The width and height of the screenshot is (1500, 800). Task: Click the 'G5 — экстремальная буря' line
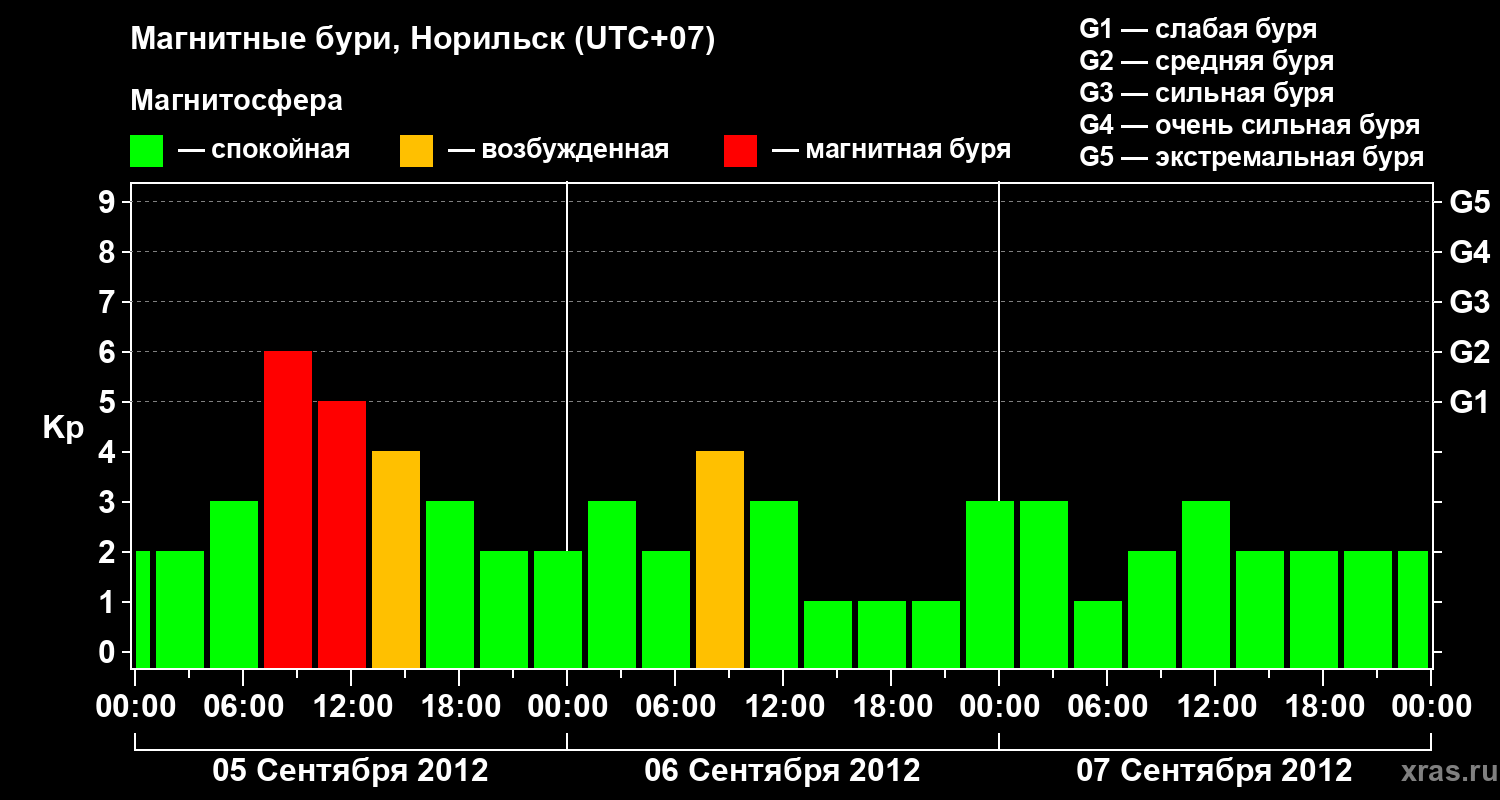point(1251,157)
